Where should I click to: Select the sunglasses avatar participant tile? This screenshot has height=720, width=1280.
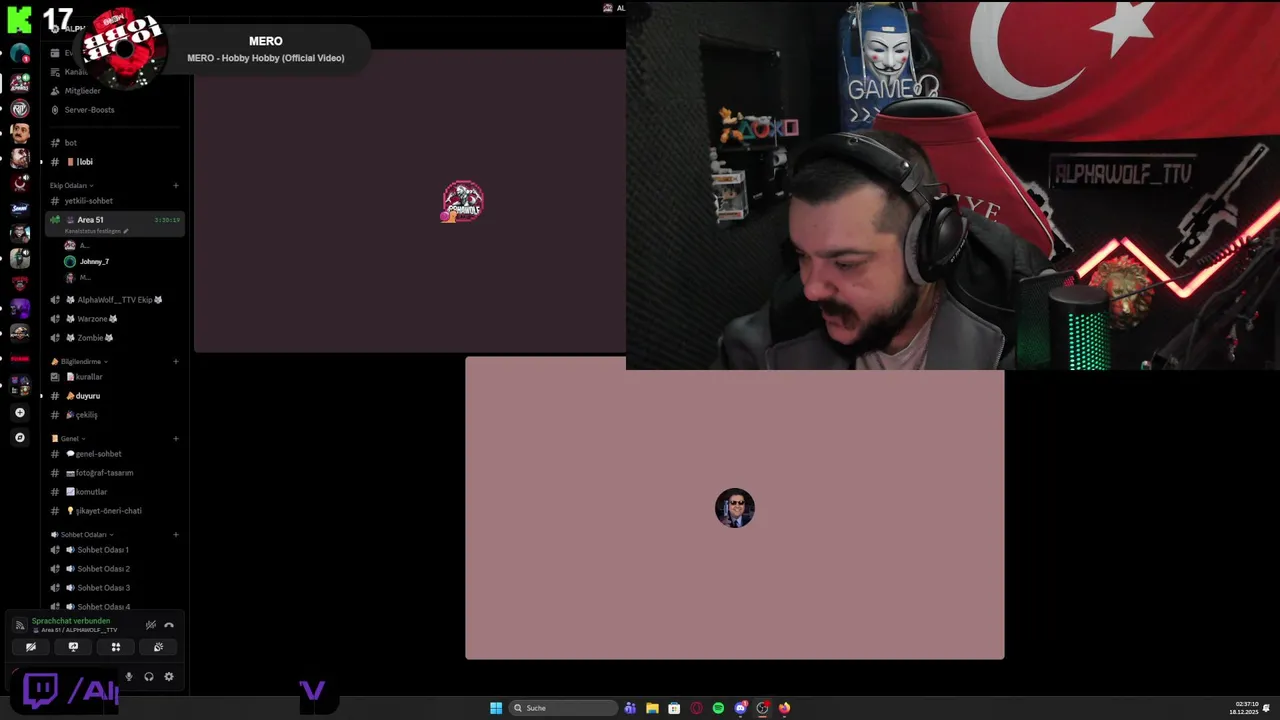tap(735, 508)
